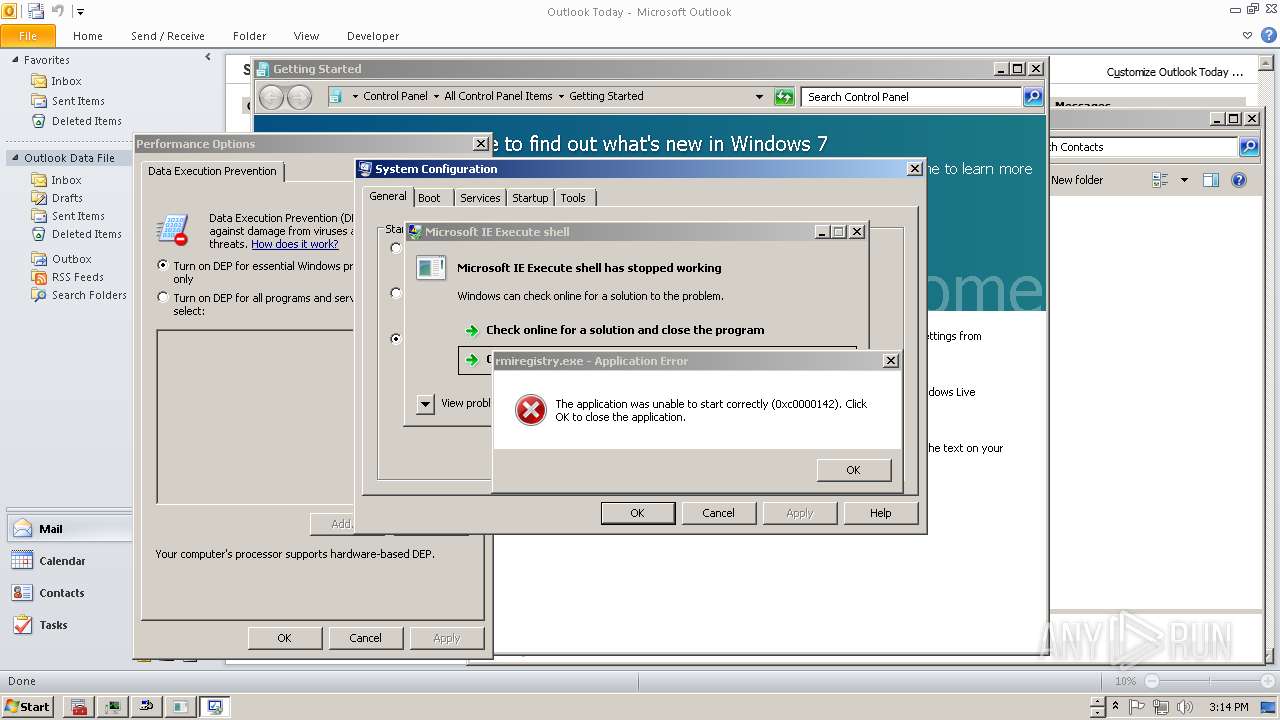1280x720 pixels.
Task: Click Forward button in Getting Started window
Action: coord(299,97)
